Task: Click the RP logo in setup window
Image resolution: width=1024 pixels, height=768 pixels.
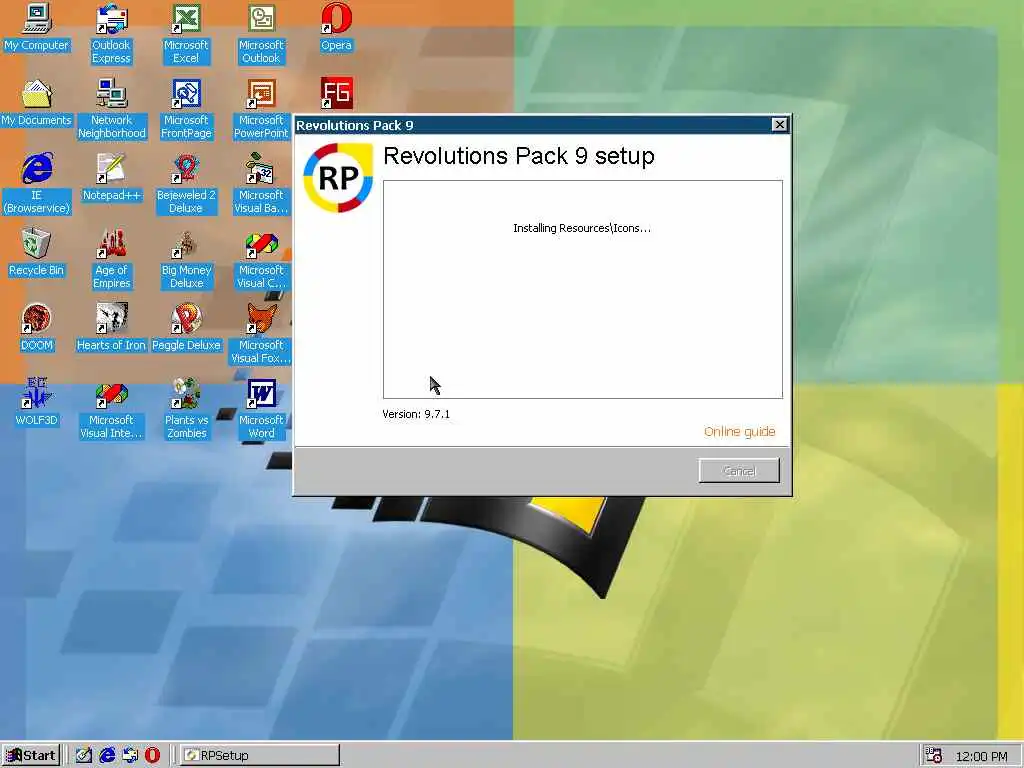Action: click(338, 178)
